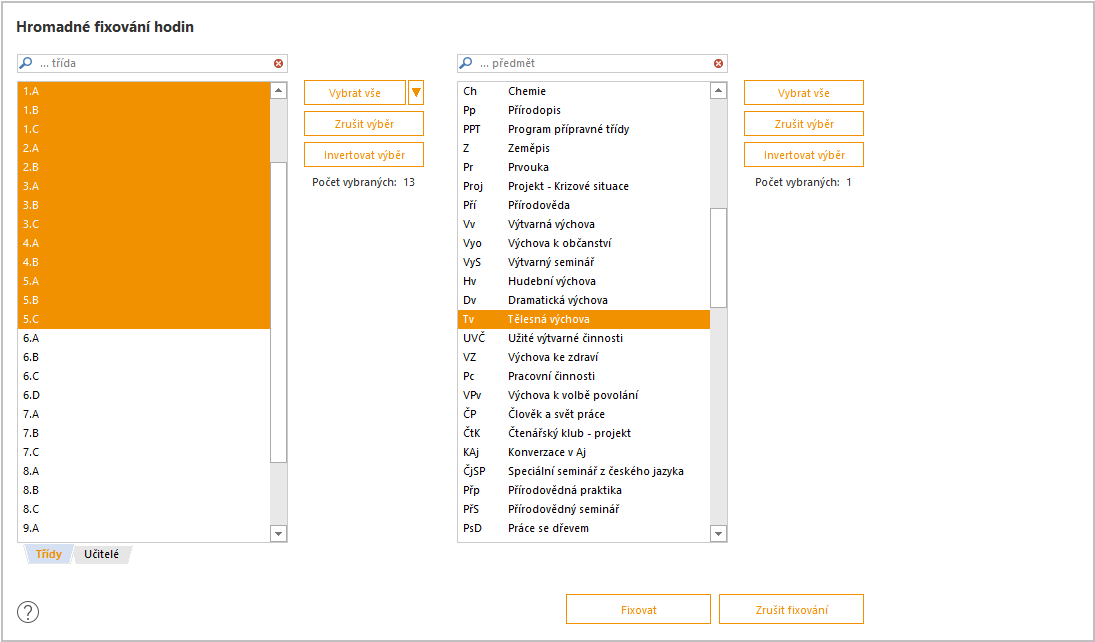Select class 6.A in the list
This screenshot has height=642, width=1095.
tap(144, 338)
